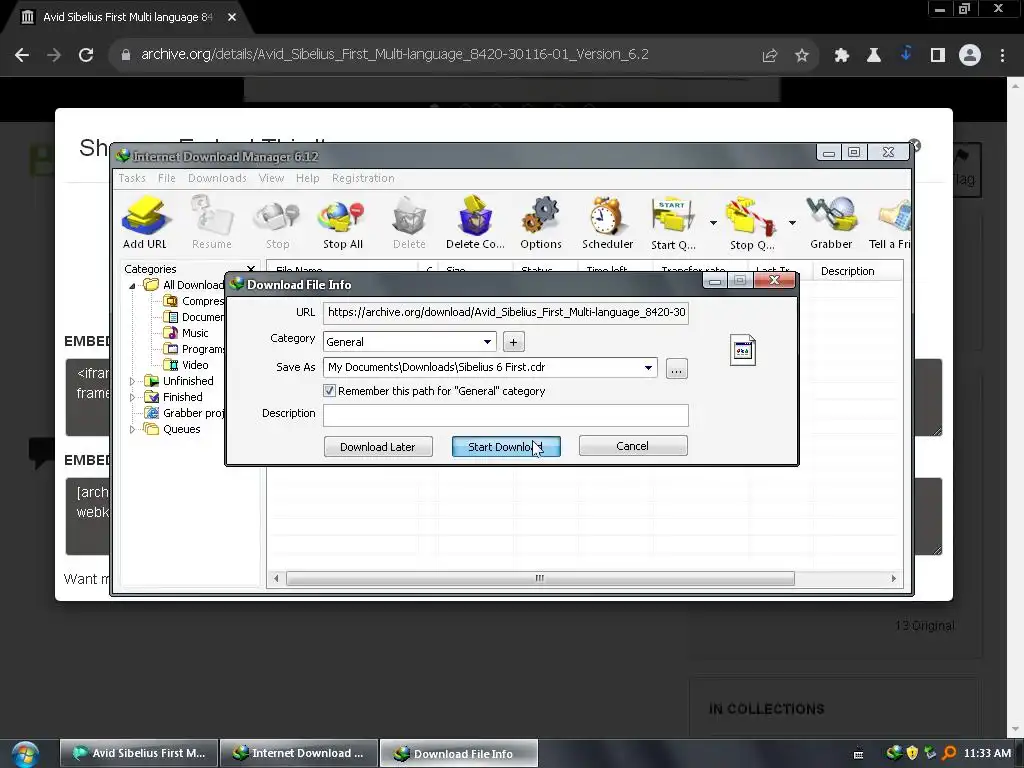Screen dimensions: 1024x768
Task: Toggle Chrome side panel icon
Action: pos(938,56)
